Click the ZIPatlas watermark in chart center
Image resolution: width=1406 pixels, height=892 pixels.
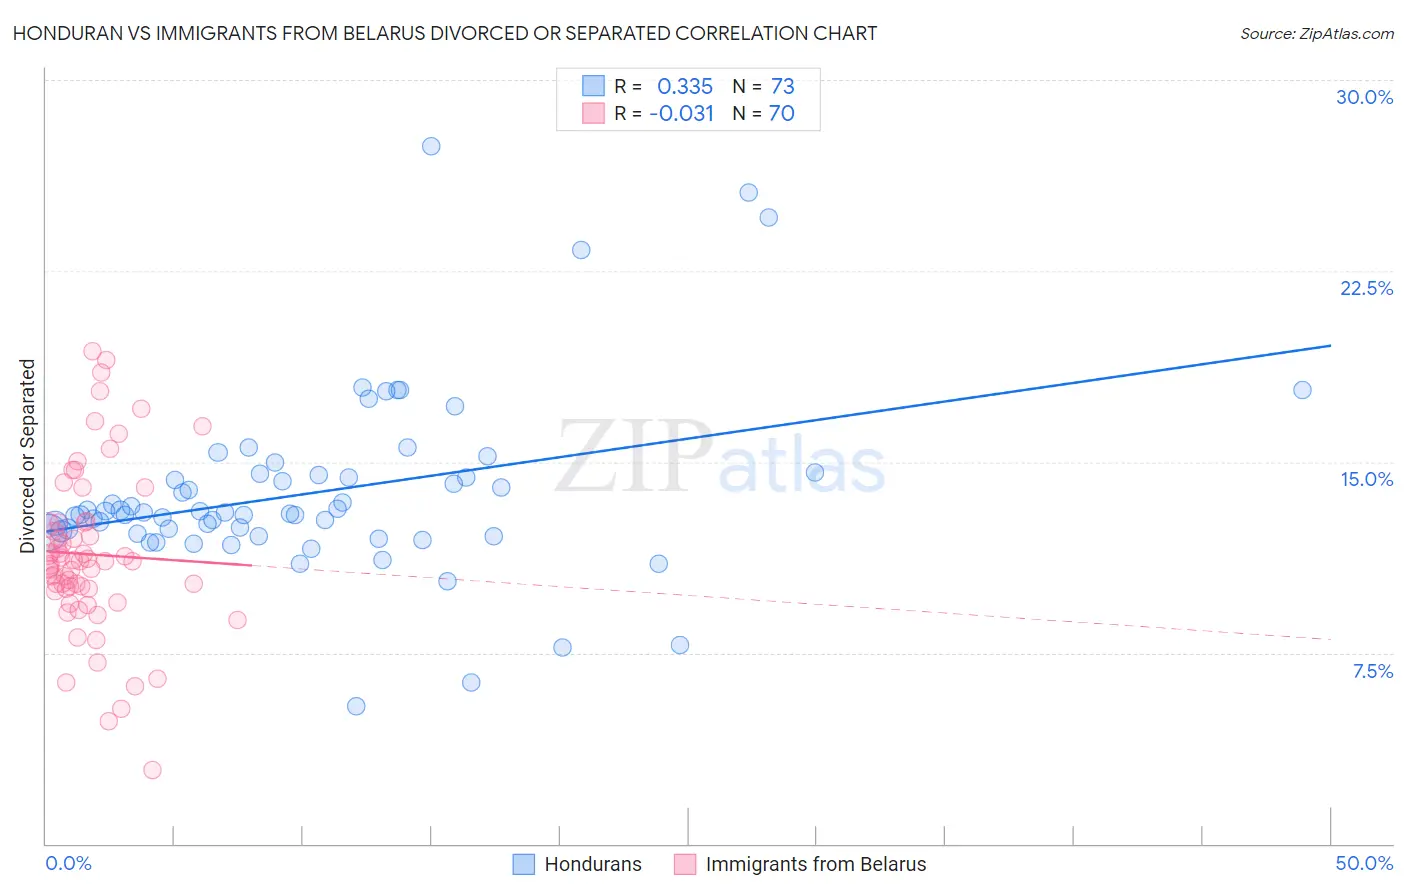tap(720, 458)
